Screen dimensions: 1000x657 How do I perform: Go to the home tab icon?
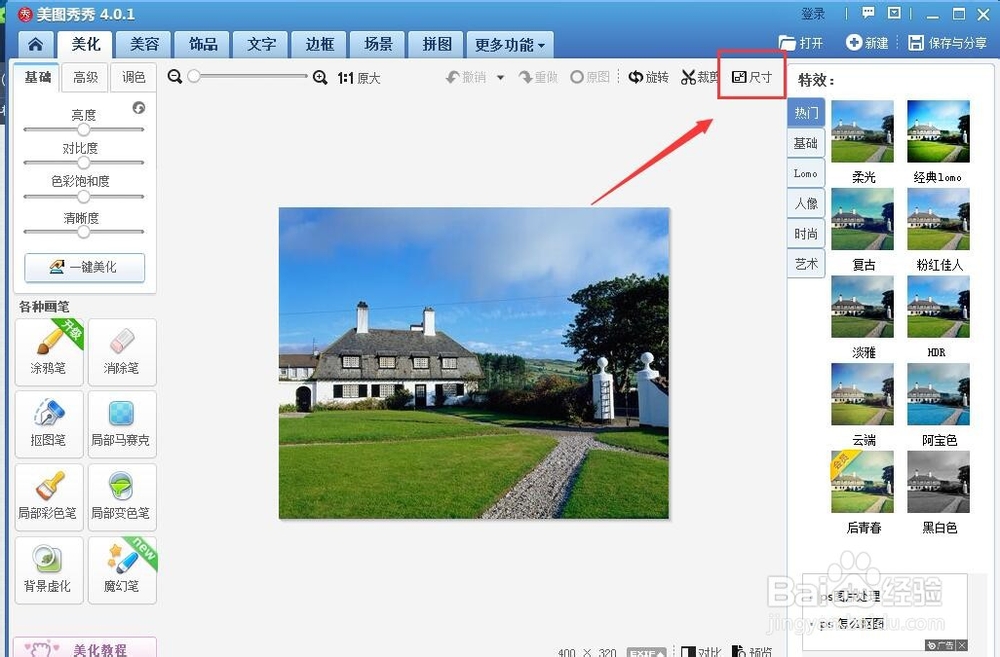[36, 44]
